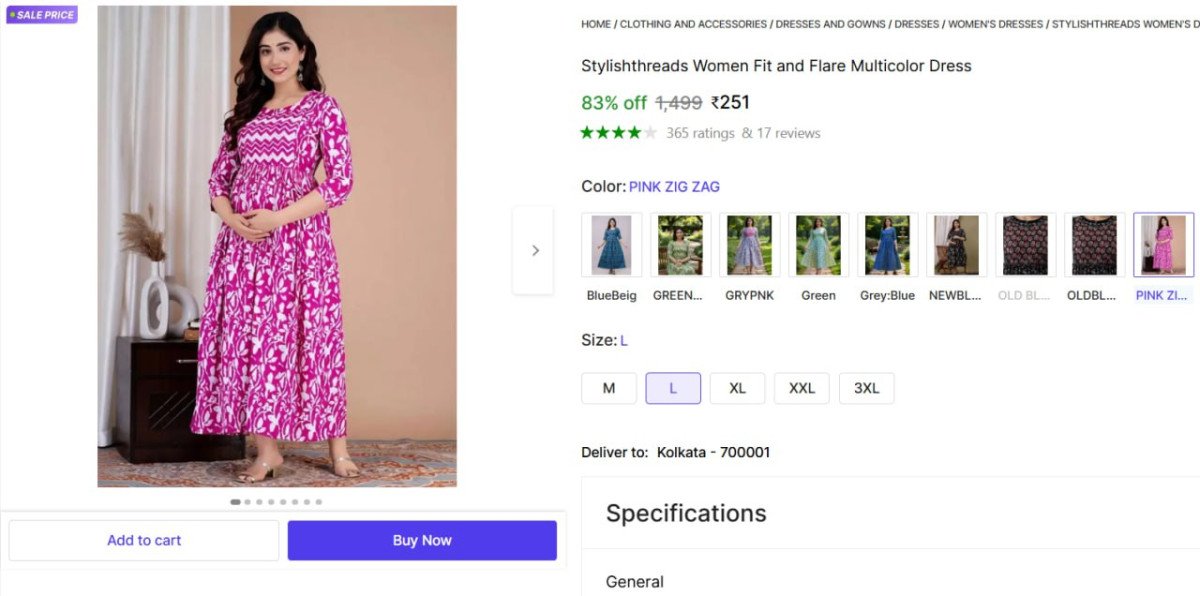Change delivery location Kolkata - 700001
This screenshot has width=1200, height=596.
713,452
